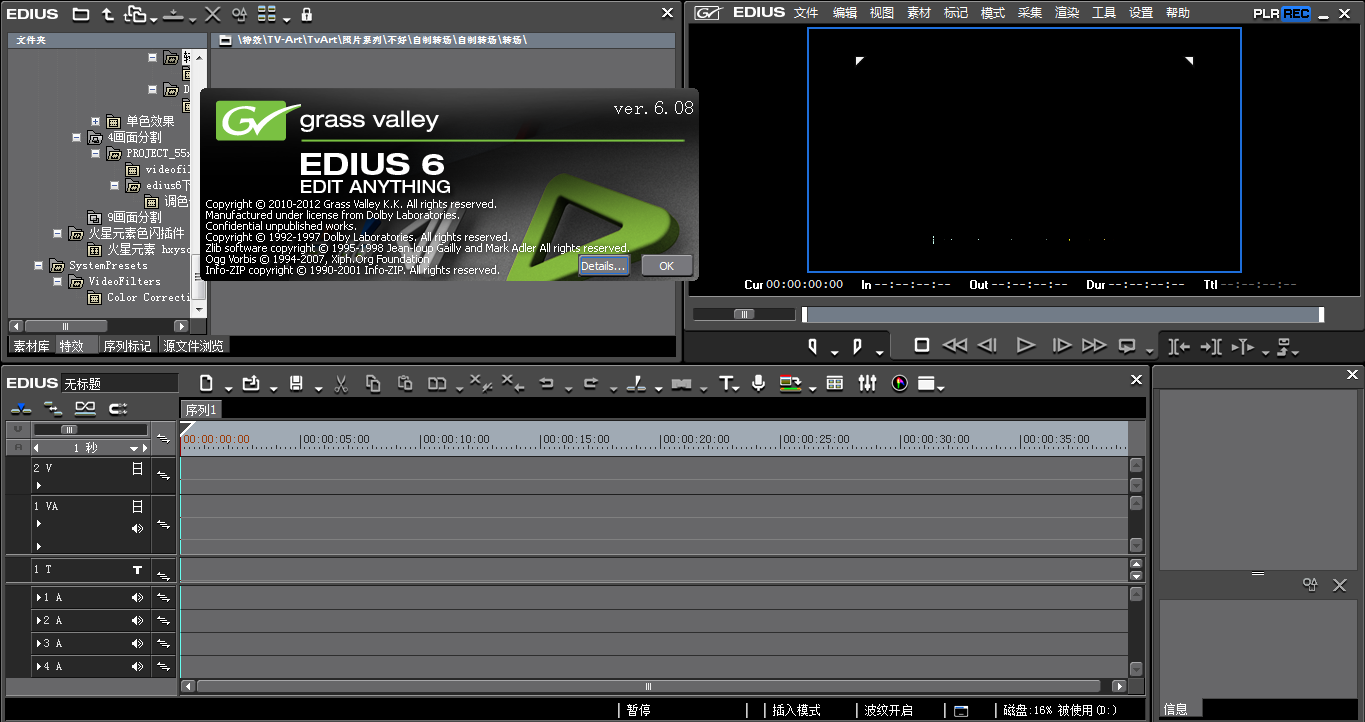1365x722 pixels.
Task: Mute audio on track 3 A
Action: click(138, 643)
